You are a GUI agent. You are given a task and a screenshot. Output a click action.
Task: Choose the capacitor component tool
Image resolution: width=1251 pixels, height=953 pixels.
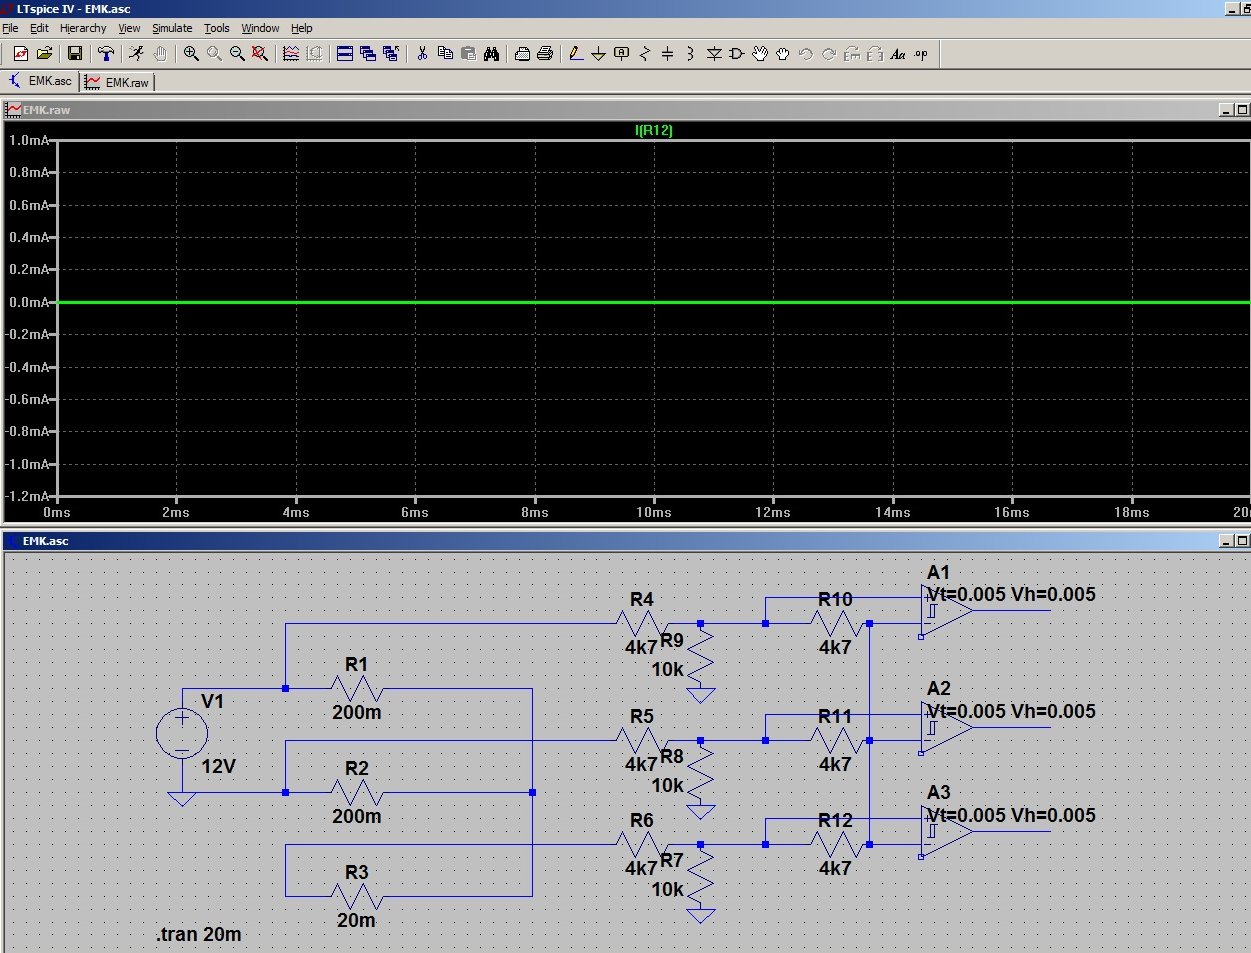tap(668, 54)
